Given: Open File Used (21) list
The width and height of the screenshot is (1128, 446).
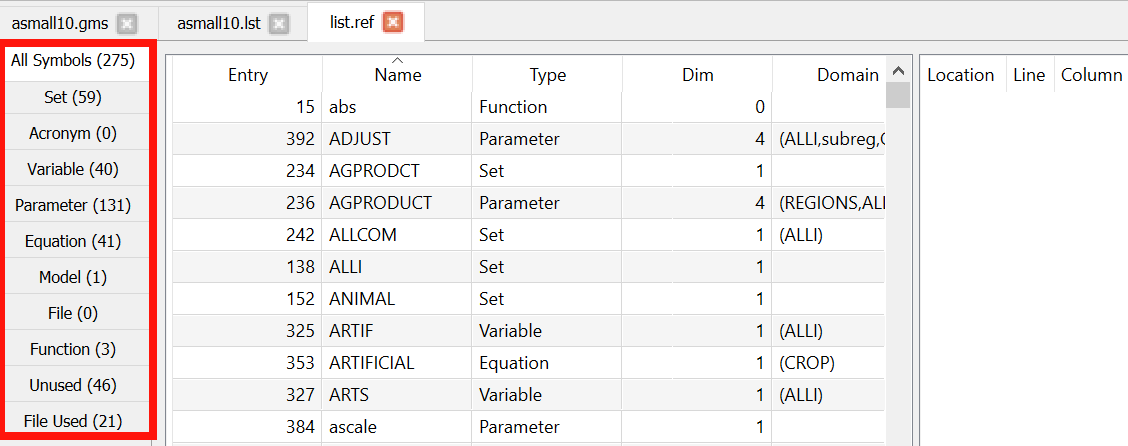Looking at the screenshot, I should click(73, 421).
